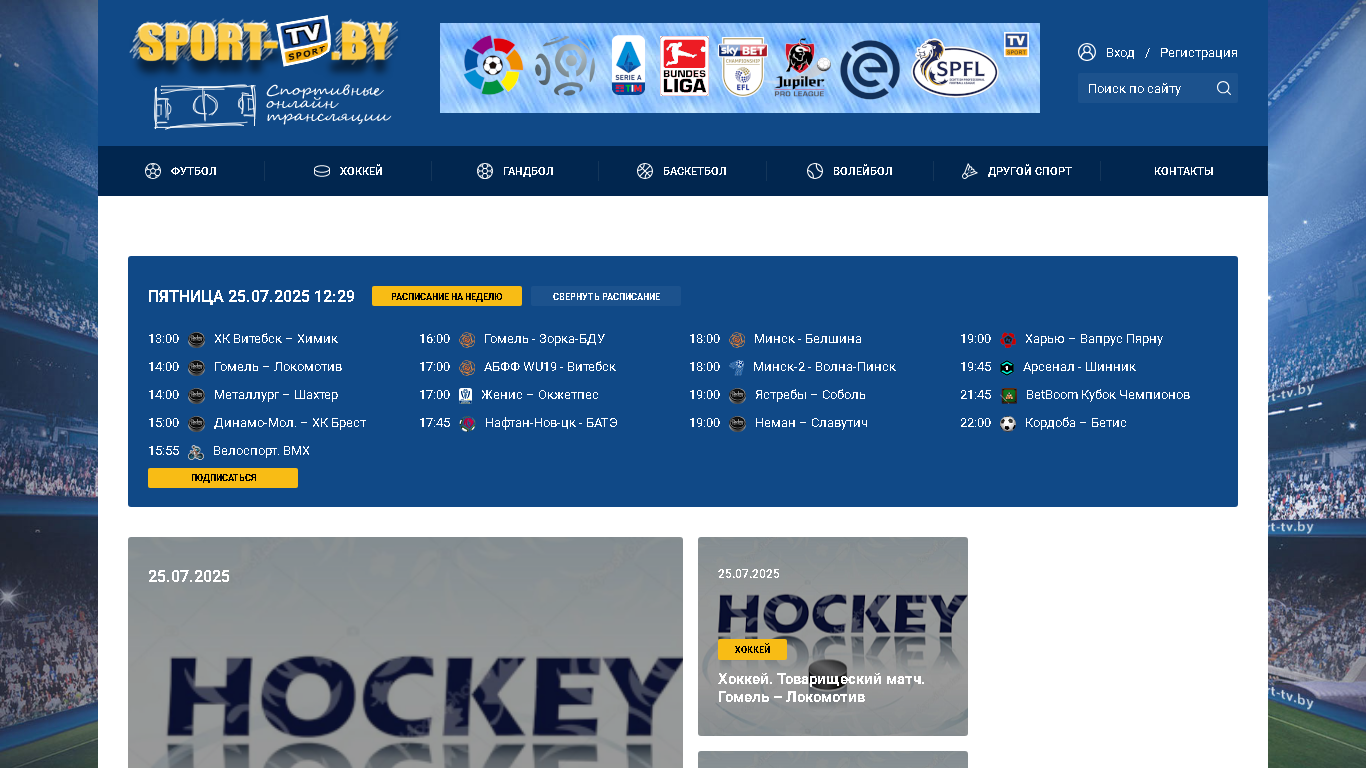Click the search magnifier icon
The image size is (1366, 768).
(x=1223, y=88)
